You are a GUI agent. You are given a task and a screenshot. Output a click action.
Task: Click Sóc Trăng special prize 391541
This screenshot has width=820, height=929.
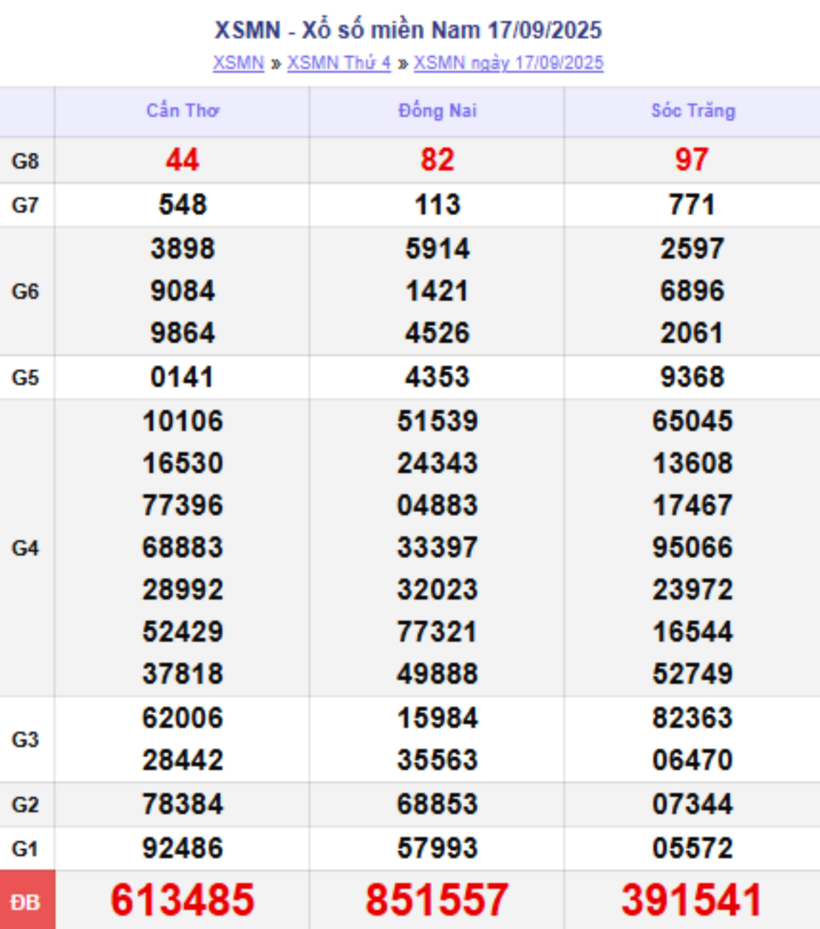pyautogui.click(x=692, y=900)
